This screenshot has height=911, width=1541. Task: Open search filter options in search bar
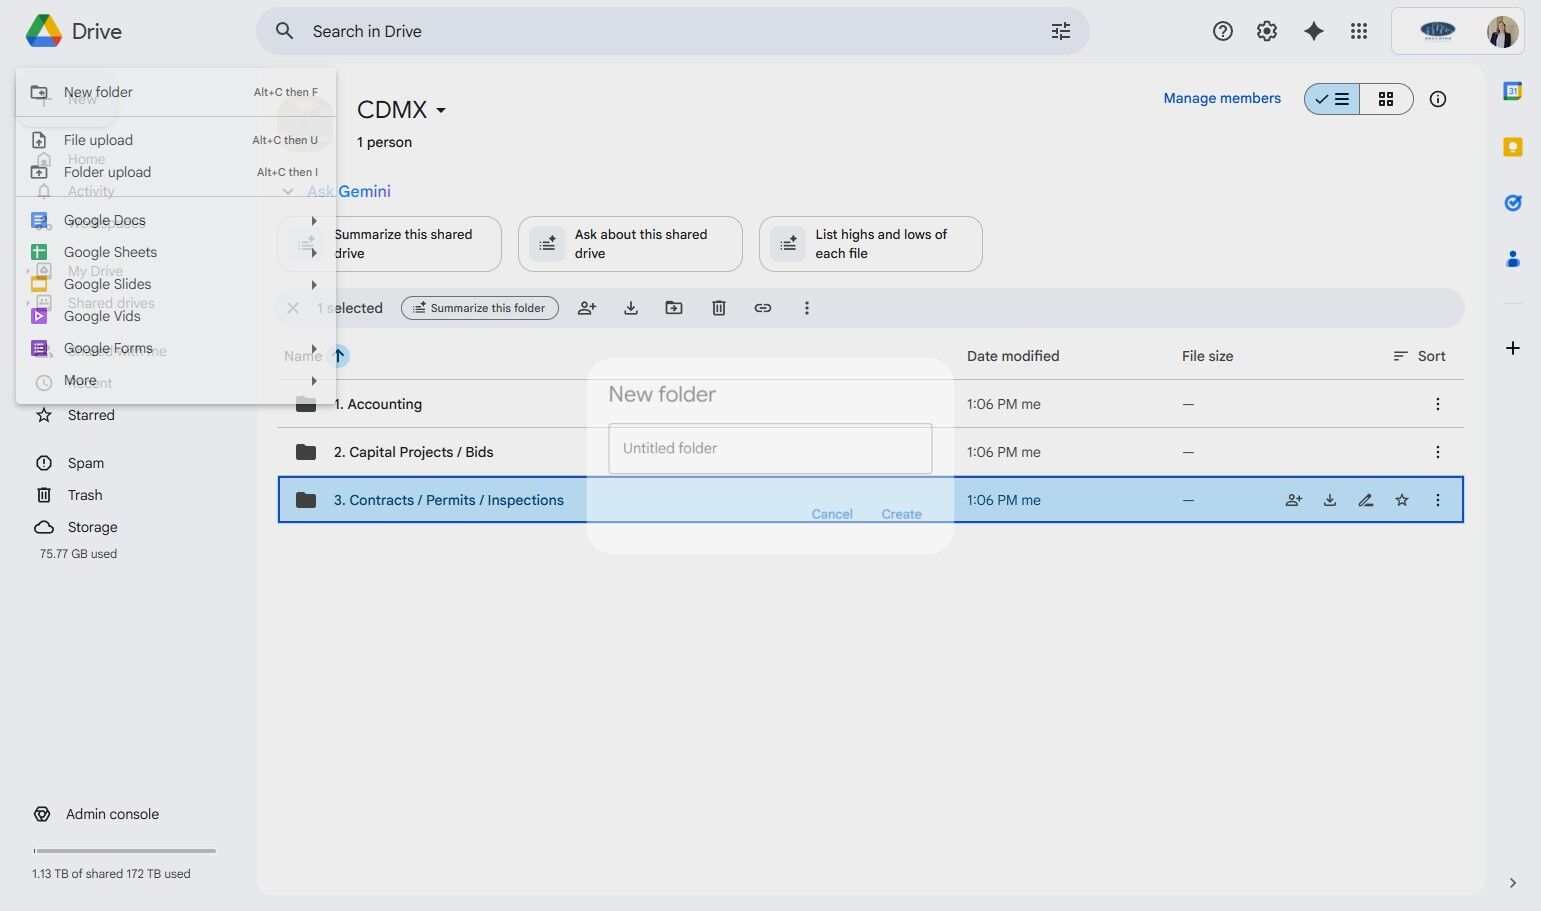pyautogui.click(x=1060, y=31)
